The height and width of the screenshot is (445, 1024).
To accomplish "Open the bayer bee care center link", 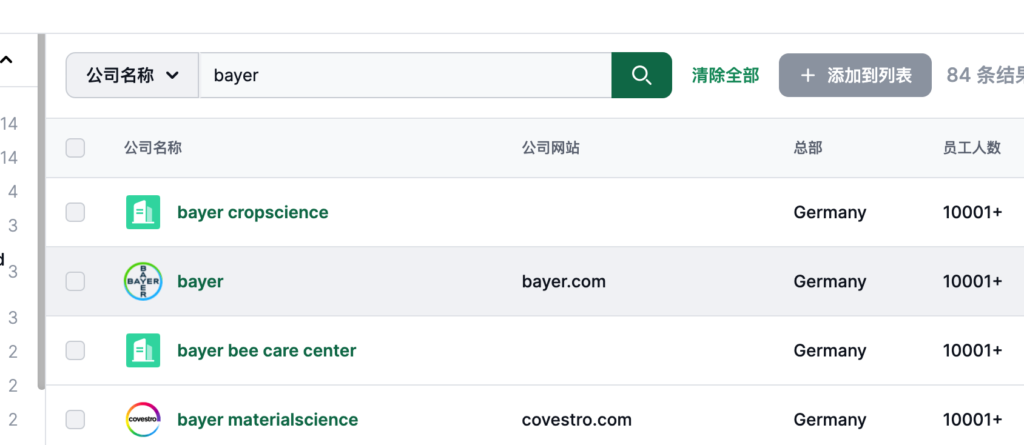I will coord(266,351).
